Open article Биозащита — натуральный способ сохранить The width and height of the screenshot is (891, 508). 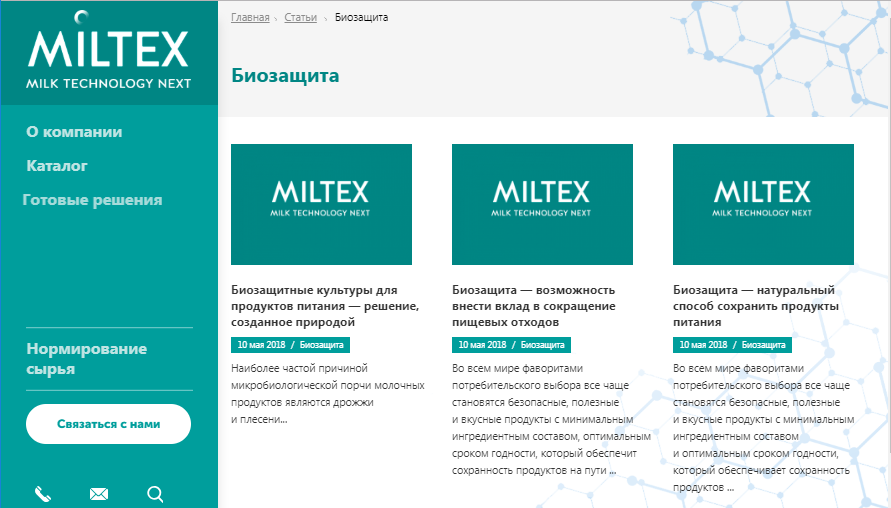point(756,306)
